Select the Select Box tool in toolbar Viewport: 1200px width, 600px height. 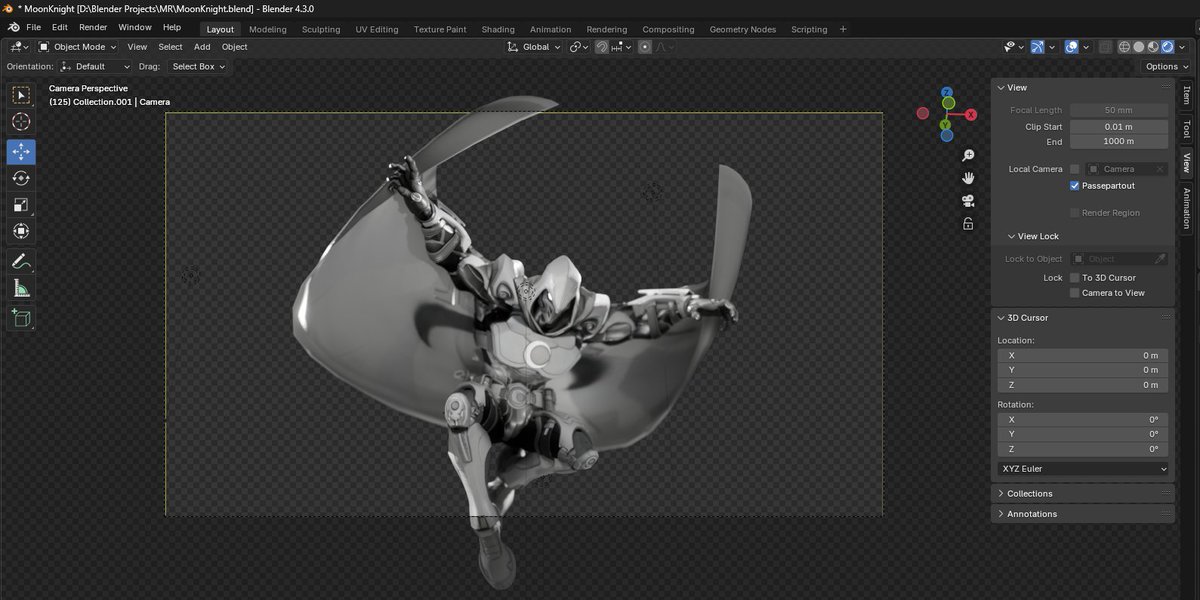point(21,96)
